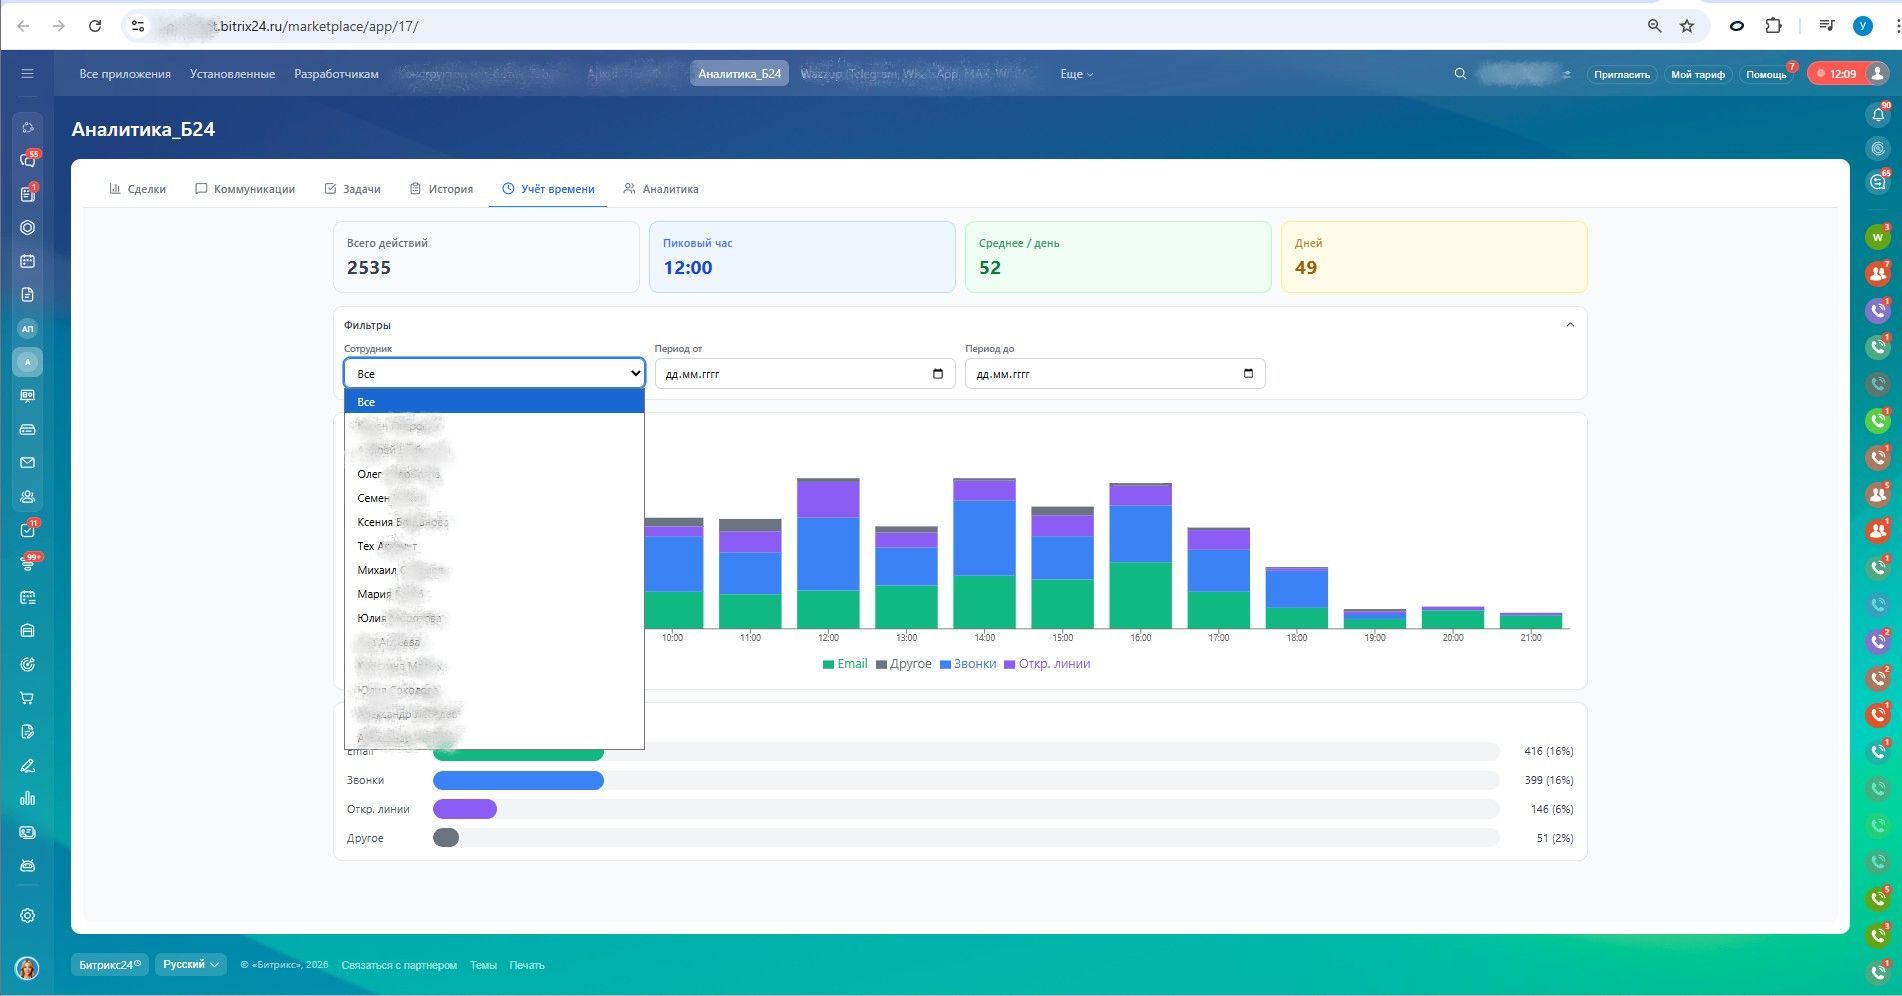Open the browser extensions puzzle icon
The width and height of the screenshot is (1902, 996).
pyautogui.click(x=1773, y=26)
